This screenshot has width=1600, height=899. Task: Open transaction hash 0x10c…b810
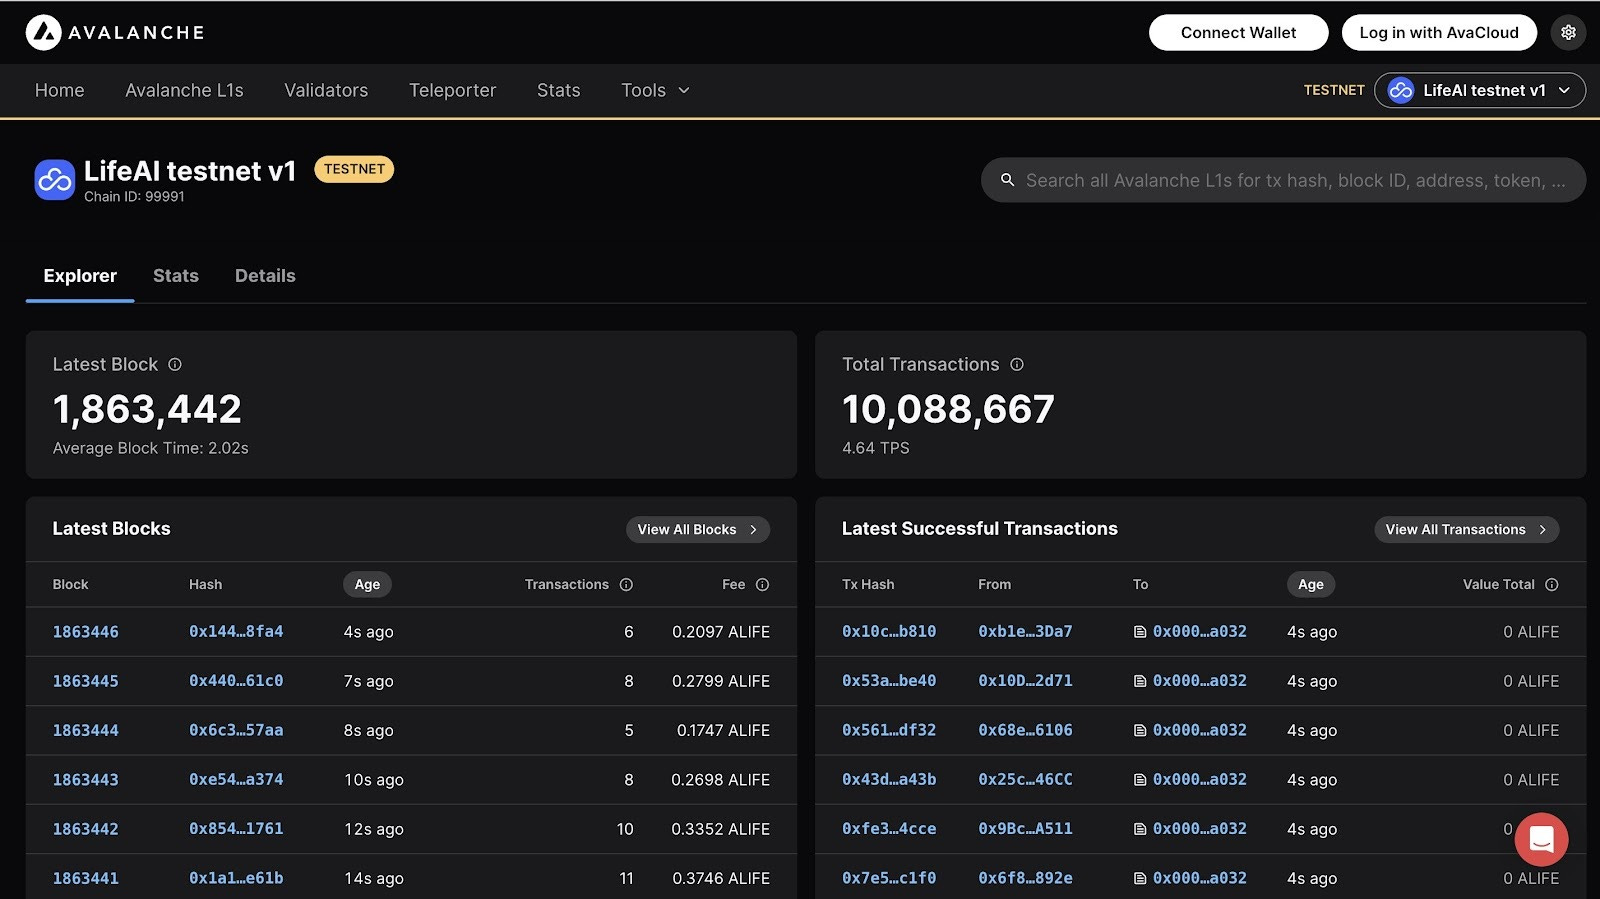[889, 632]
